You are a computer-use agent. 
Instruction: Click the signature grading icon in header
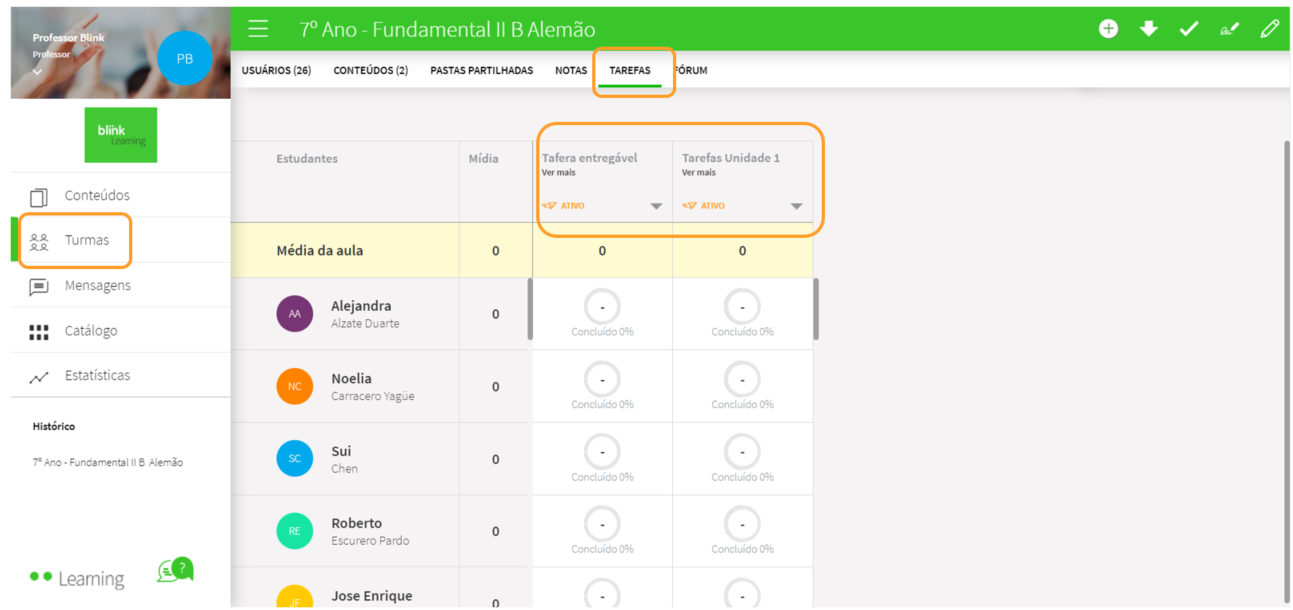click(x=1229, y=29)
